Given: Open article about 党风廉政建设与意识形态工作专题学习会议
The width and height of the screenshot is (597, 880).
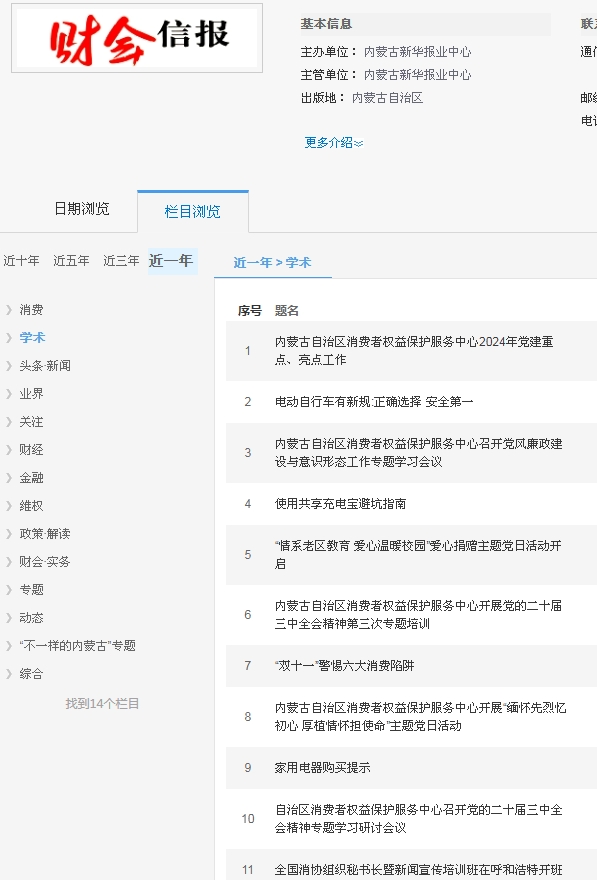Looking at the screenshot, I should point(419,453).
